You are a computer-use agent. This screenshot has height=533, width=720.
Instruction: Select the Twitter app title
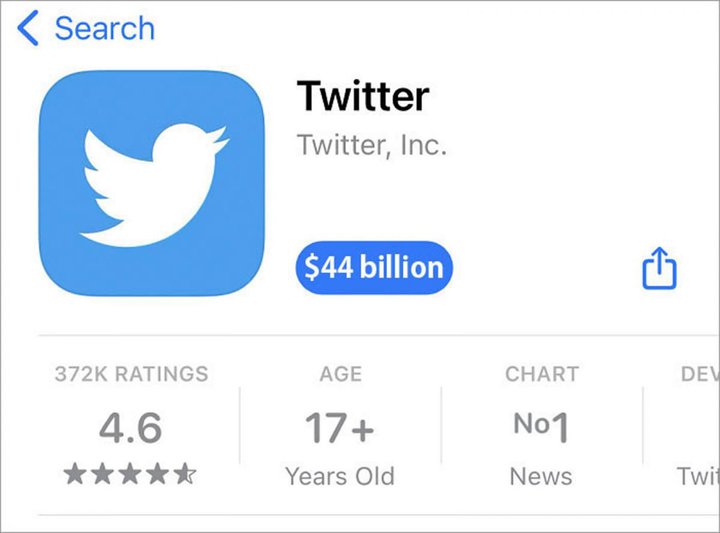363,96
